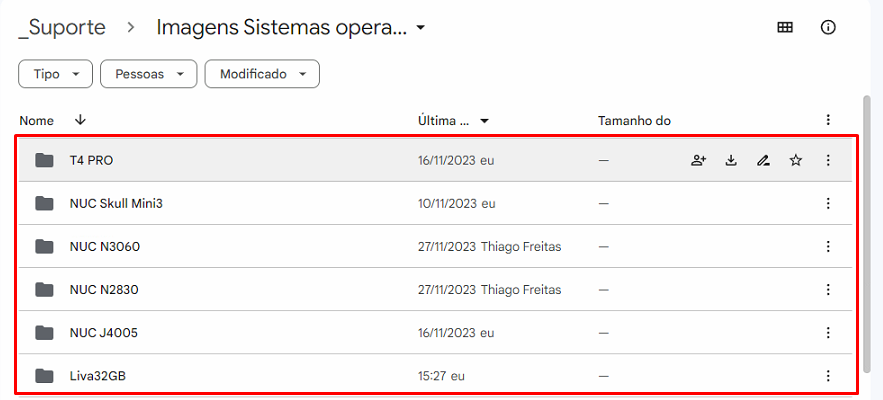The width and height of the screenshot is (883, 400).
Task: Expand the Imagens Sistemas opera... folder menu
Action: [421, 28]
